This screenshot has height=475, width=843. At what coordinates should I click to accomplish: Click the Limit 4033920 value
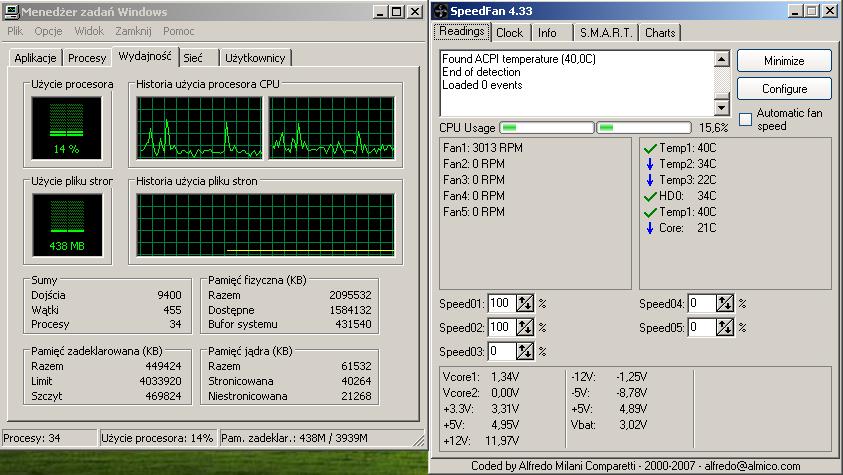[x=160, y=381]
